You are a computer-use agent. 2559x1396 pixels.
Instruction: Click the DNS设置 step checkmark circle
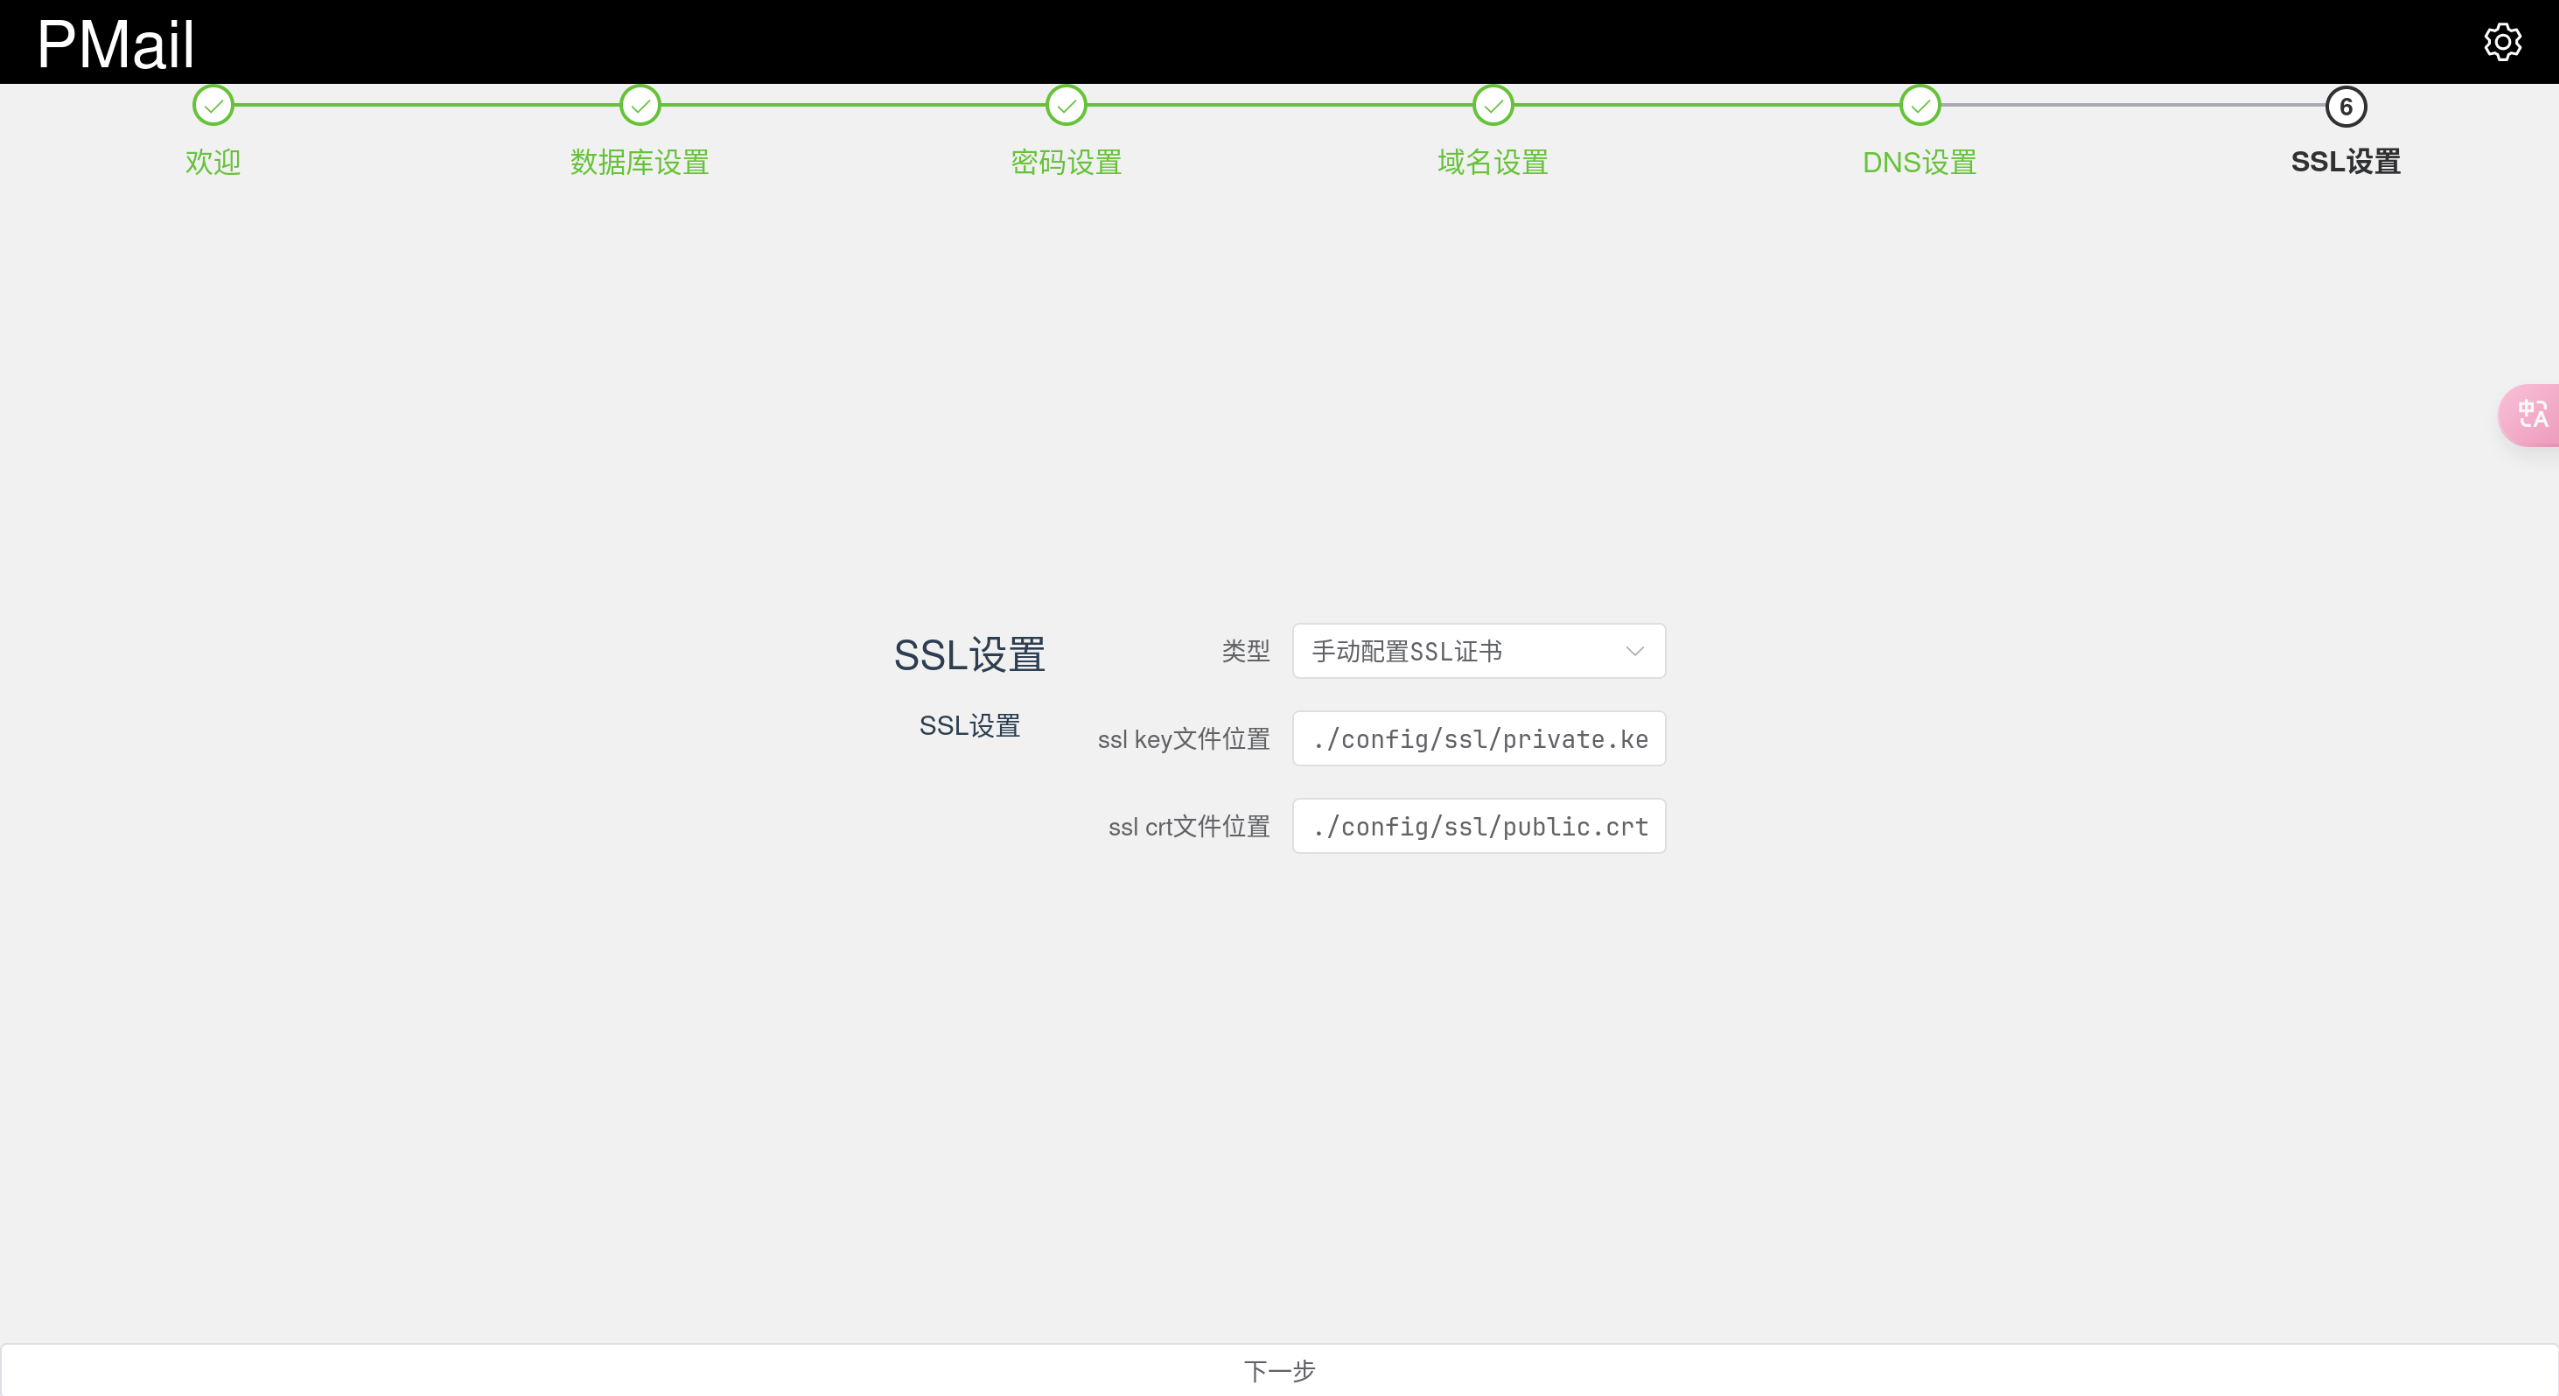click(1920, 105)
